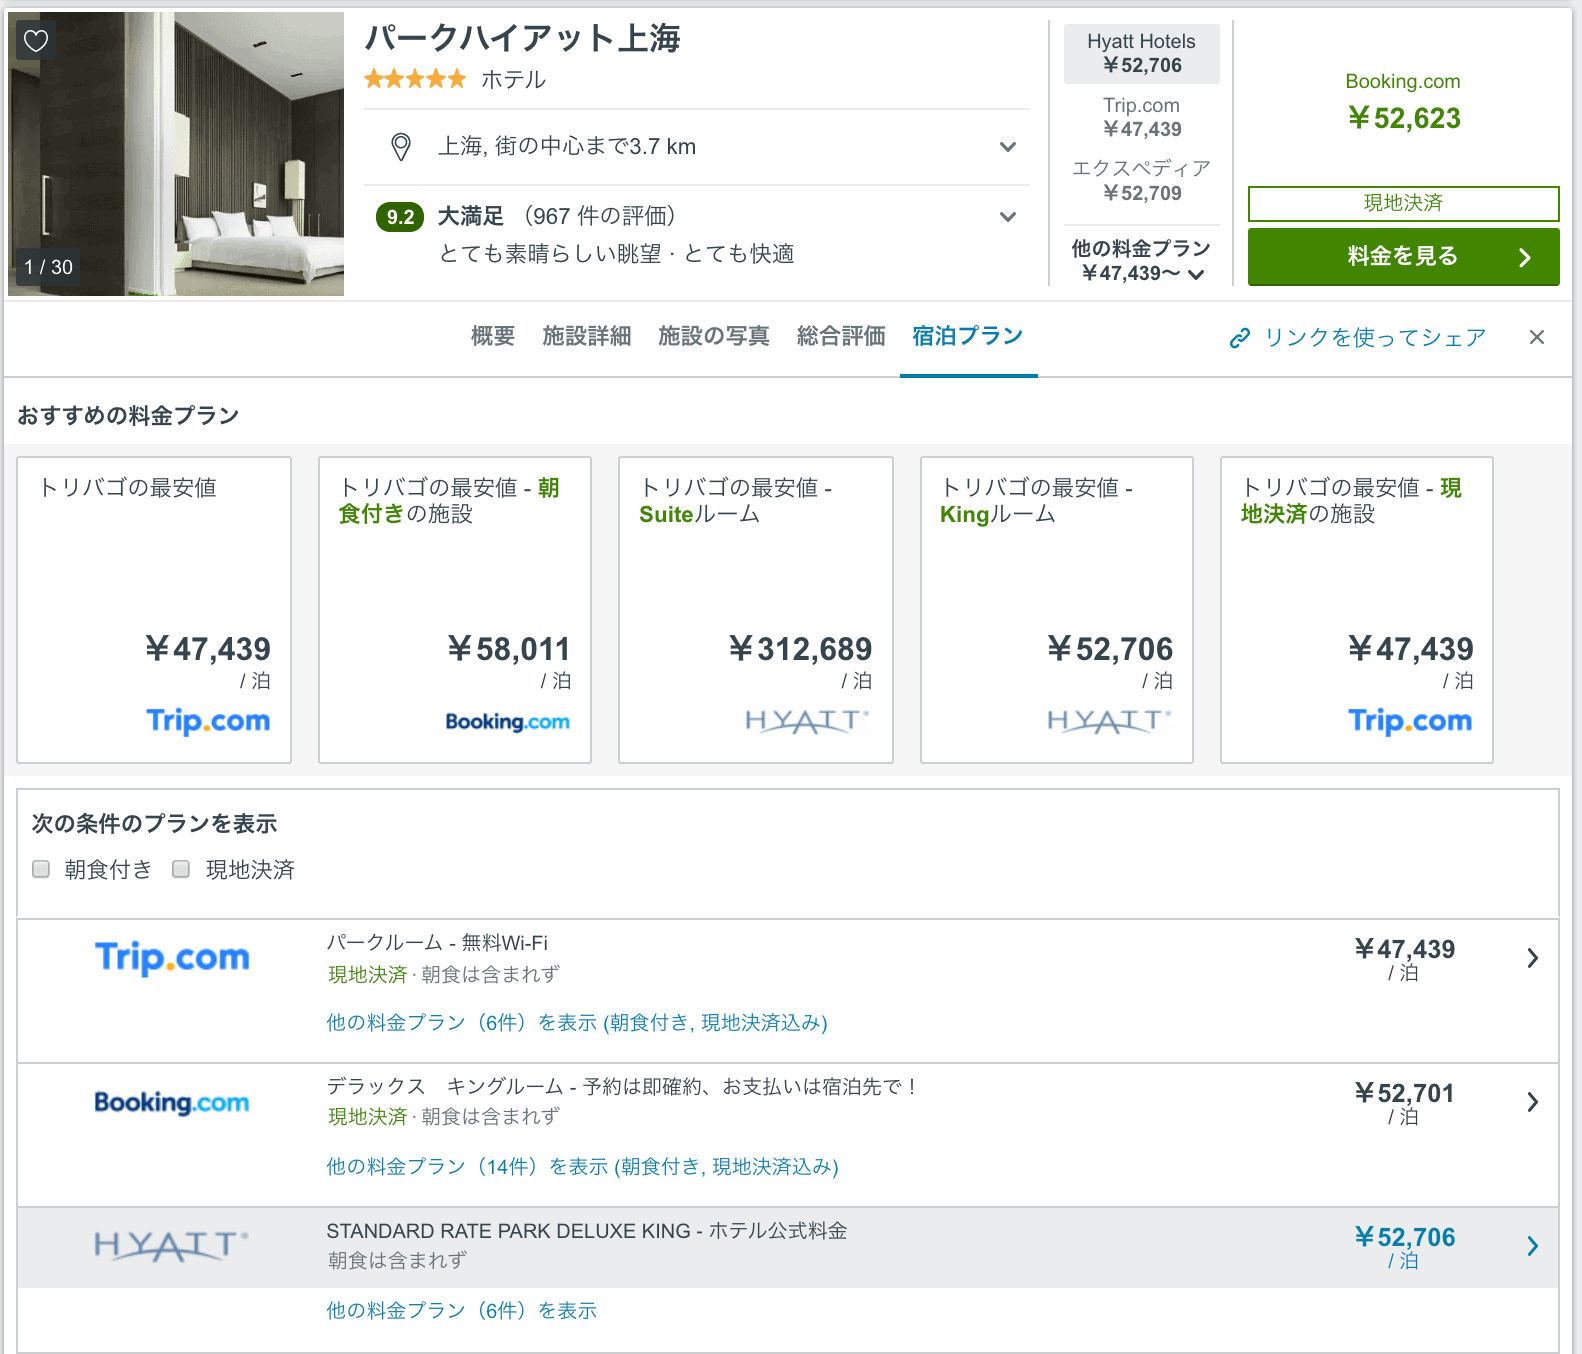The width and height of the screenshot is (1582, 1354).
Task: Expand Hyatt 他の料金プラン（6件）を表示
Action: tap(461, 1311)
